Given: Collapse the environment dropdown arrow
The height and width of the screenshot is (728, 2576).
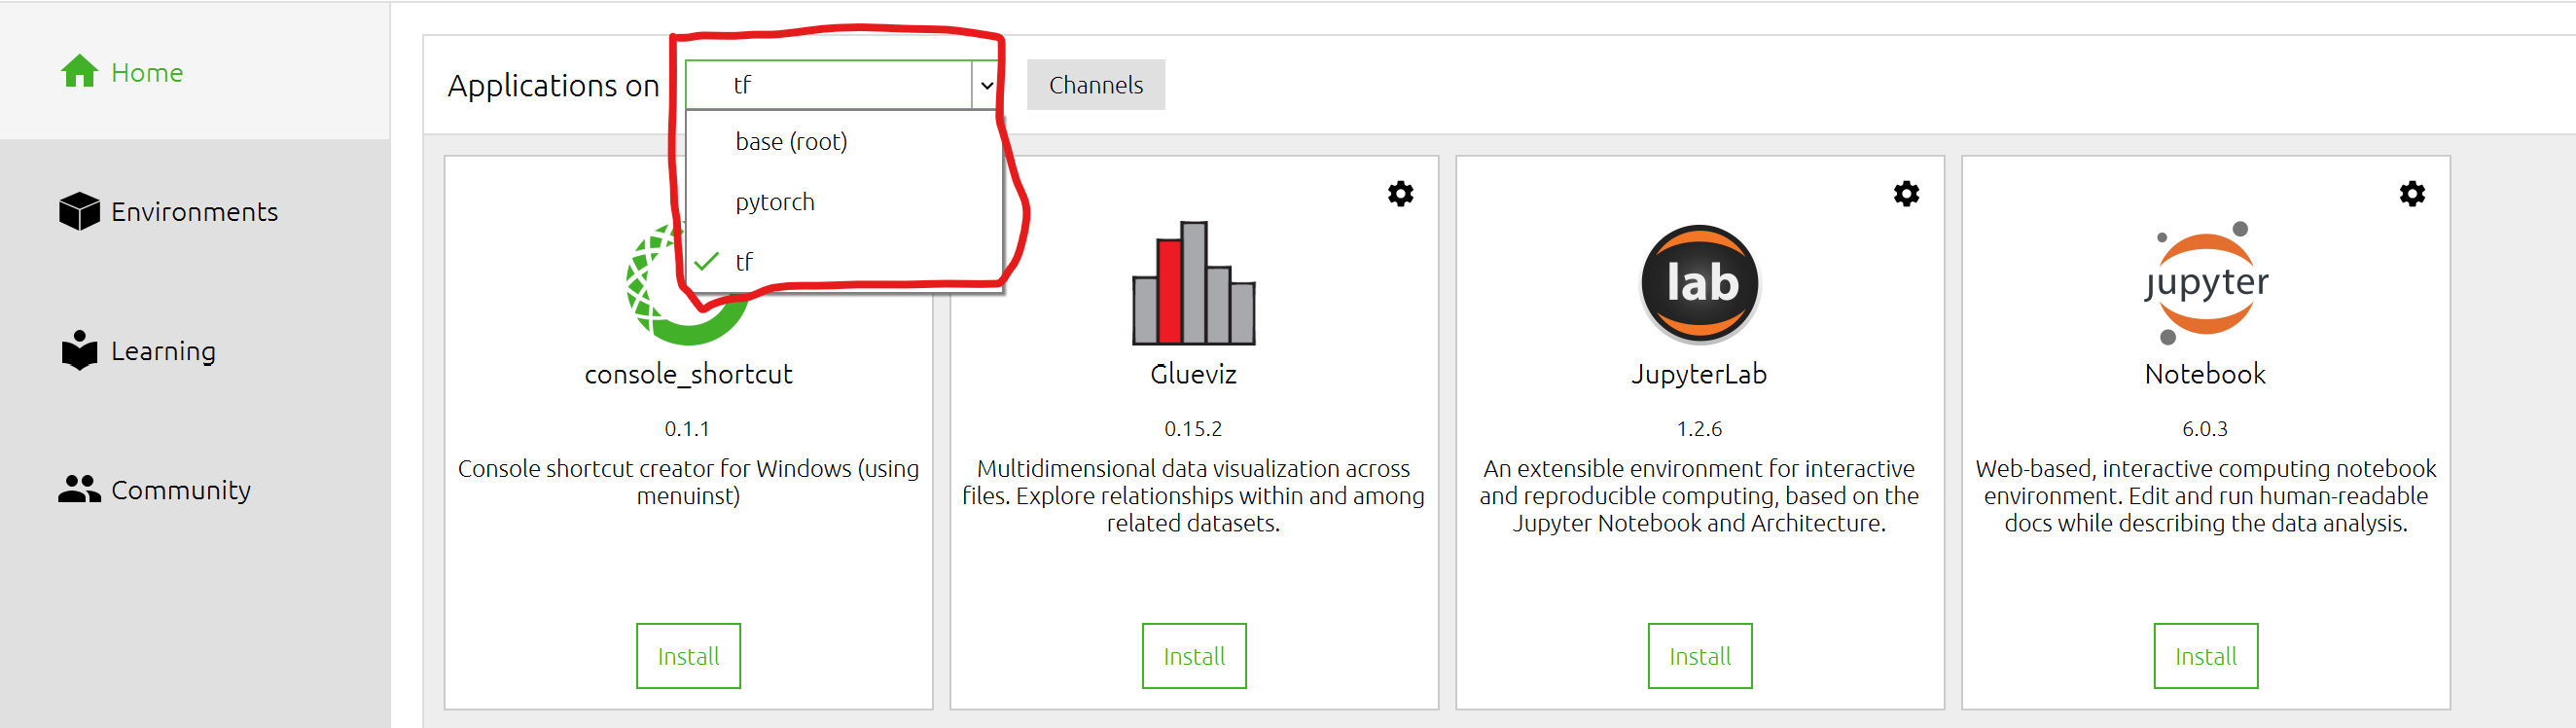Looking at the screenshot, I should point(986,85).
